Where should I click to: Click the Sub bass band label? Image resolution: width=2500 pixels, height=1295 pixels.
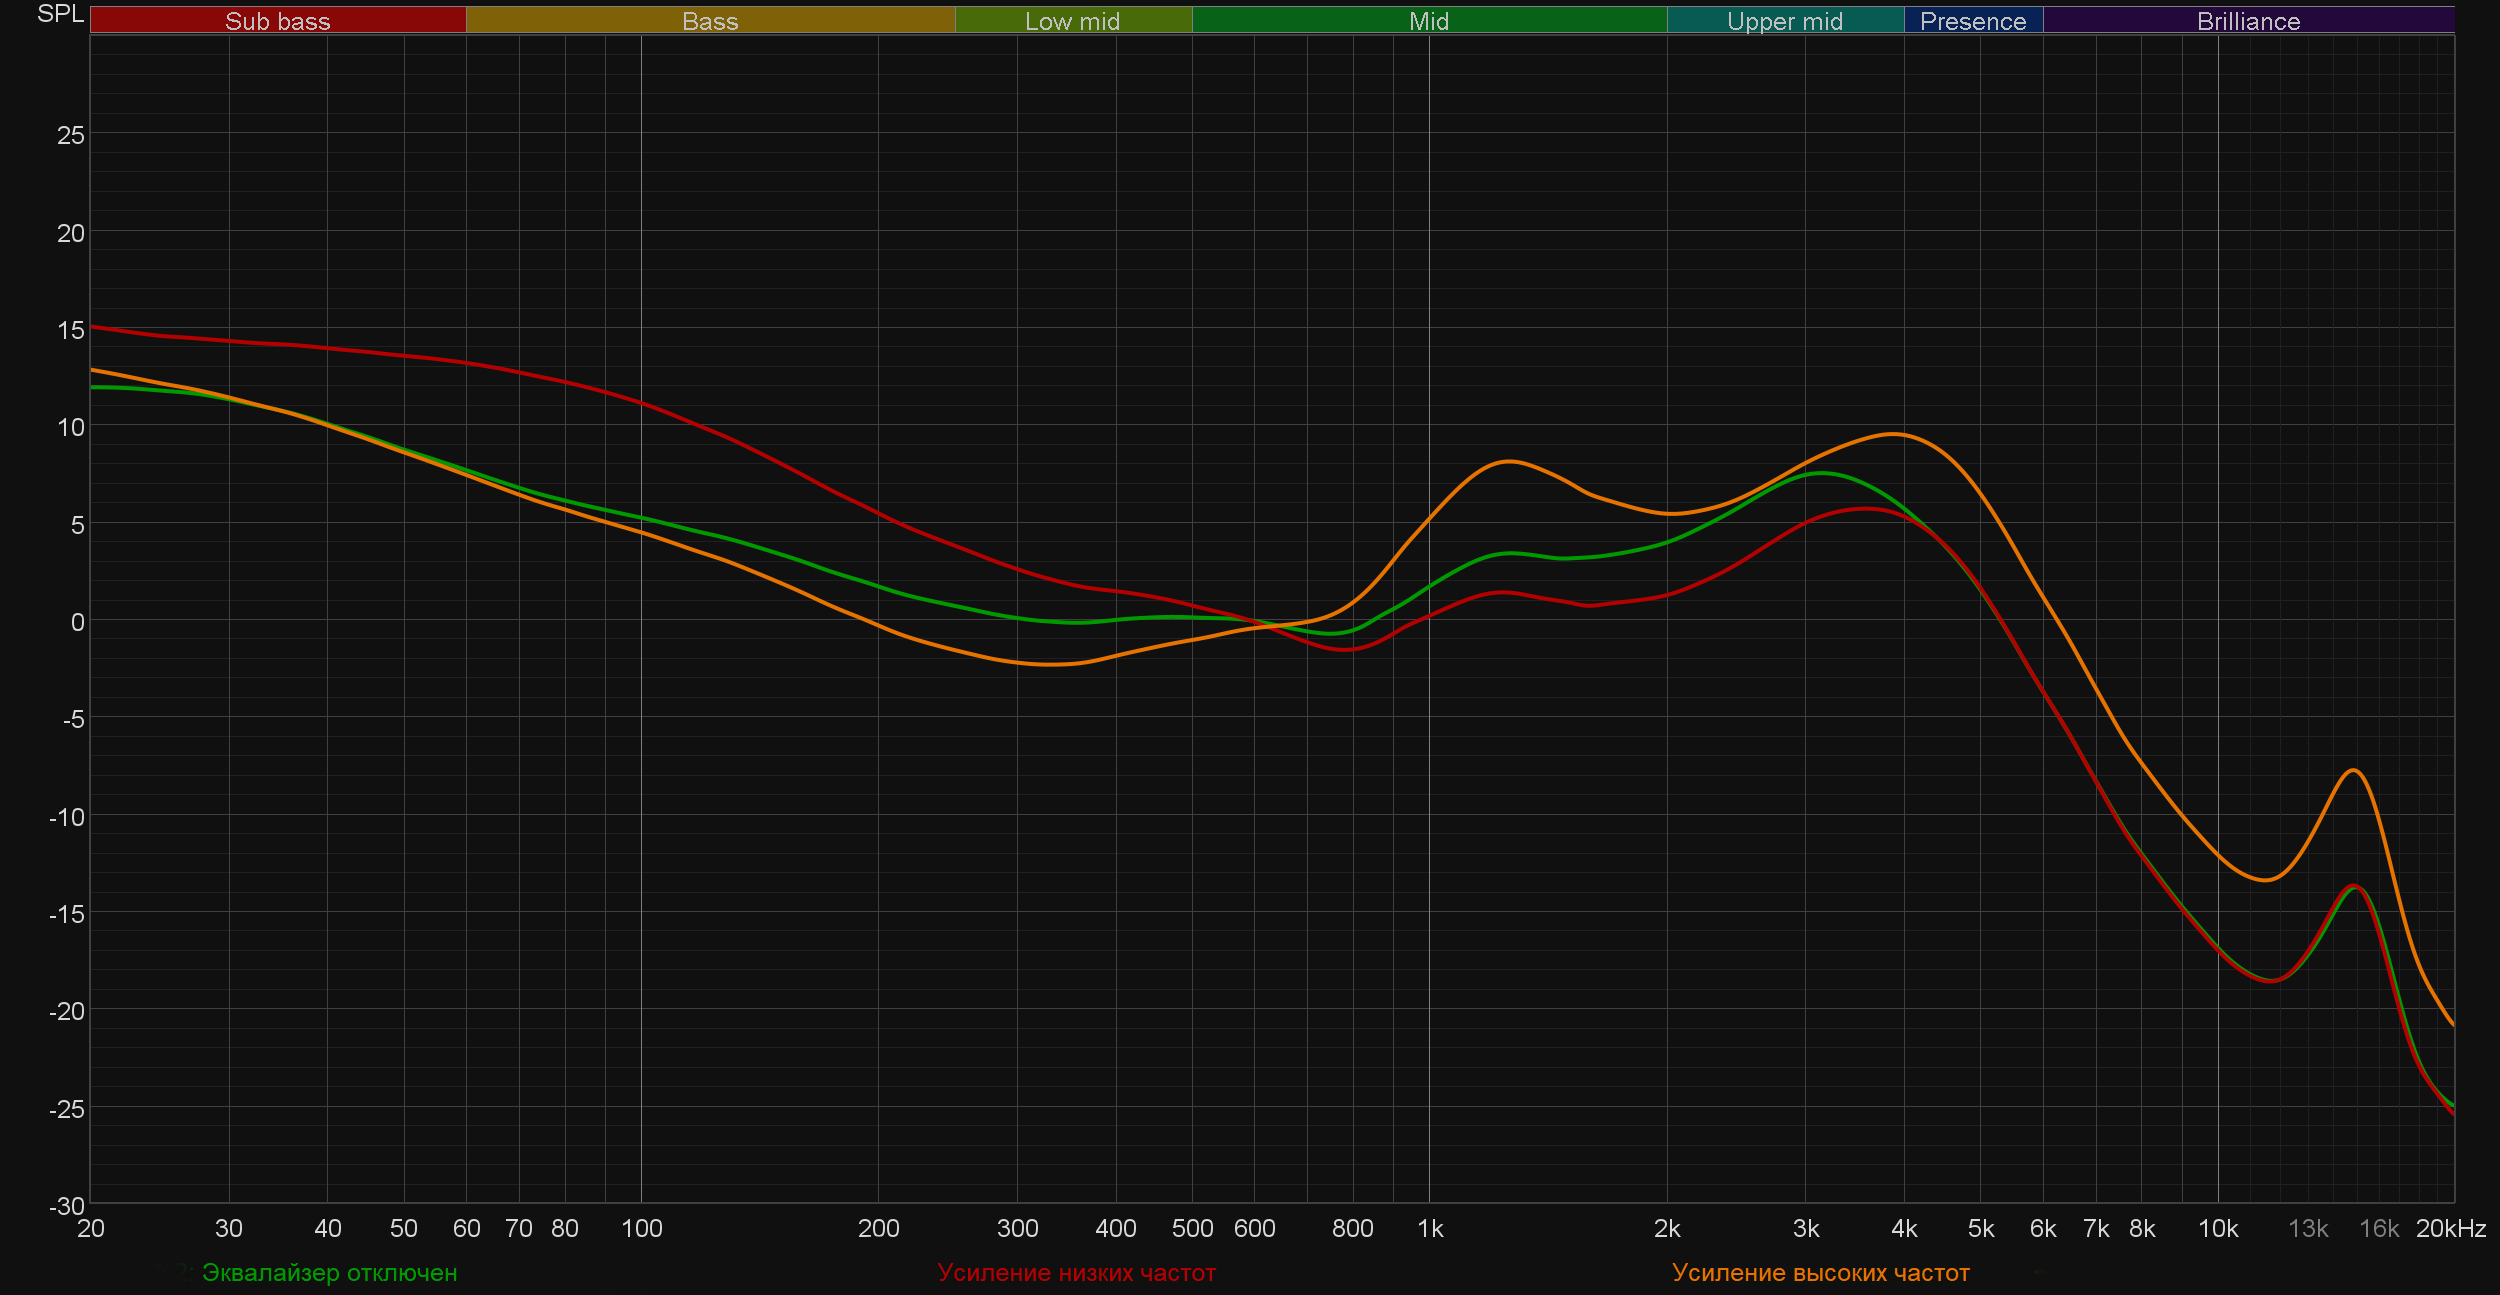(x=277, y=21)
